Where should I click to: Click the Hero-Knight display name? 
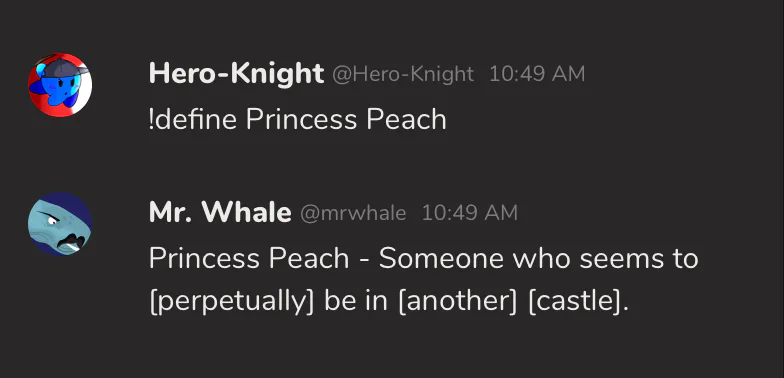236,74
